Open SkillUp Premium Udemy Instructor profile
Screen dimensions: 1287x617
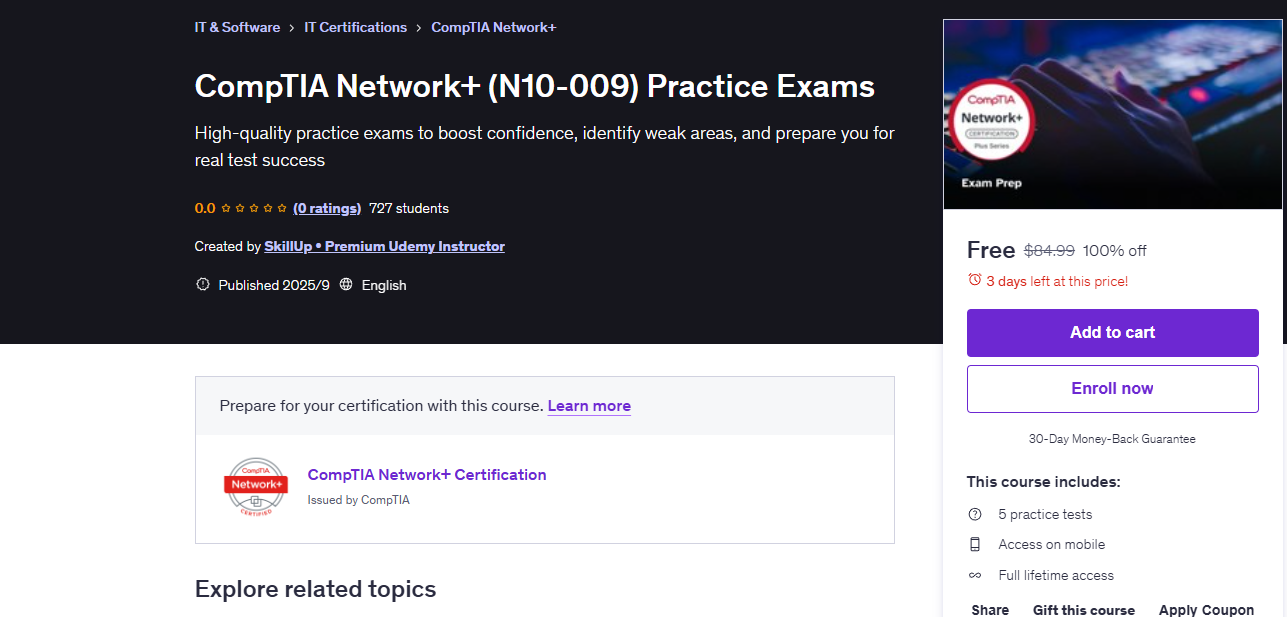coord(384,246)
